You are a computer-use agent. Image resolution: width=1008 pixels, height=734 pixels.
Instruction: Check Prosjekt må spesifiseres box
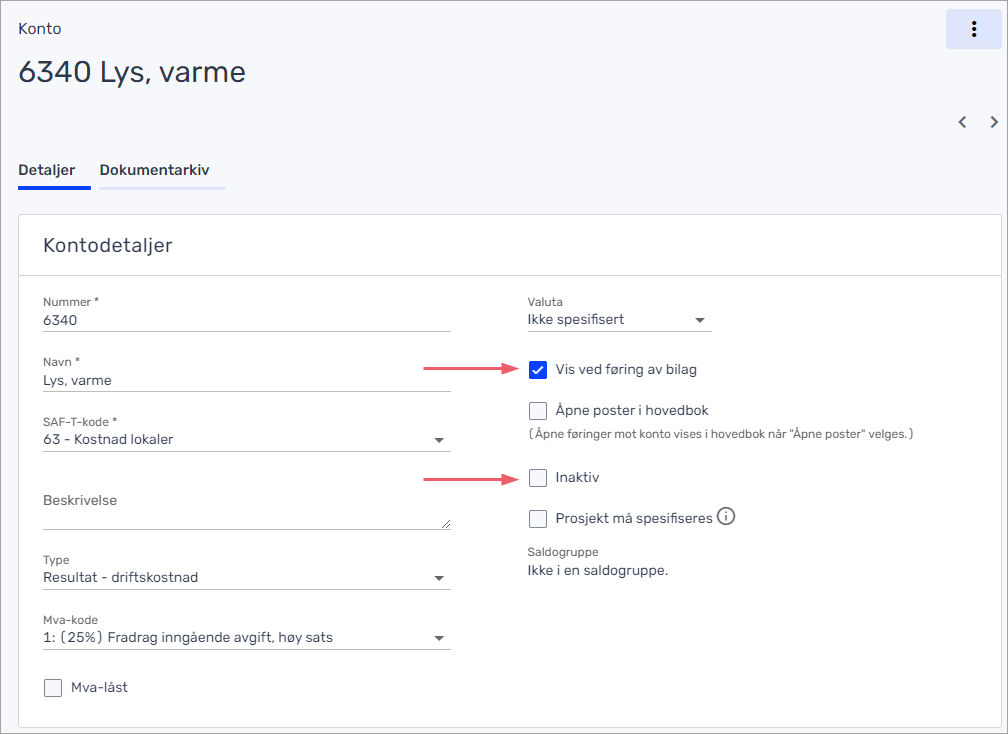538,518
